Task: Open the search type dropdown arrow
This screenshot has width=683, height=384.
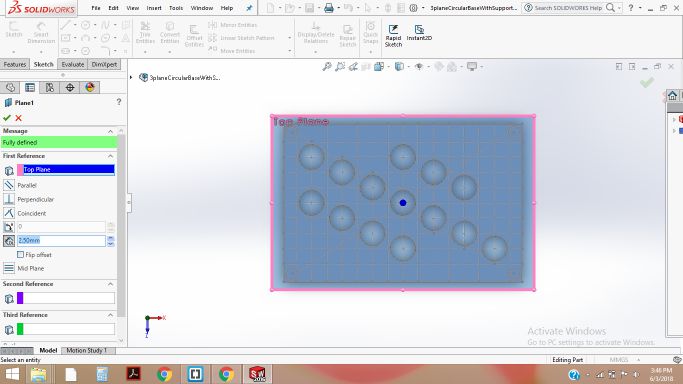Action: (x=619, y=8)
